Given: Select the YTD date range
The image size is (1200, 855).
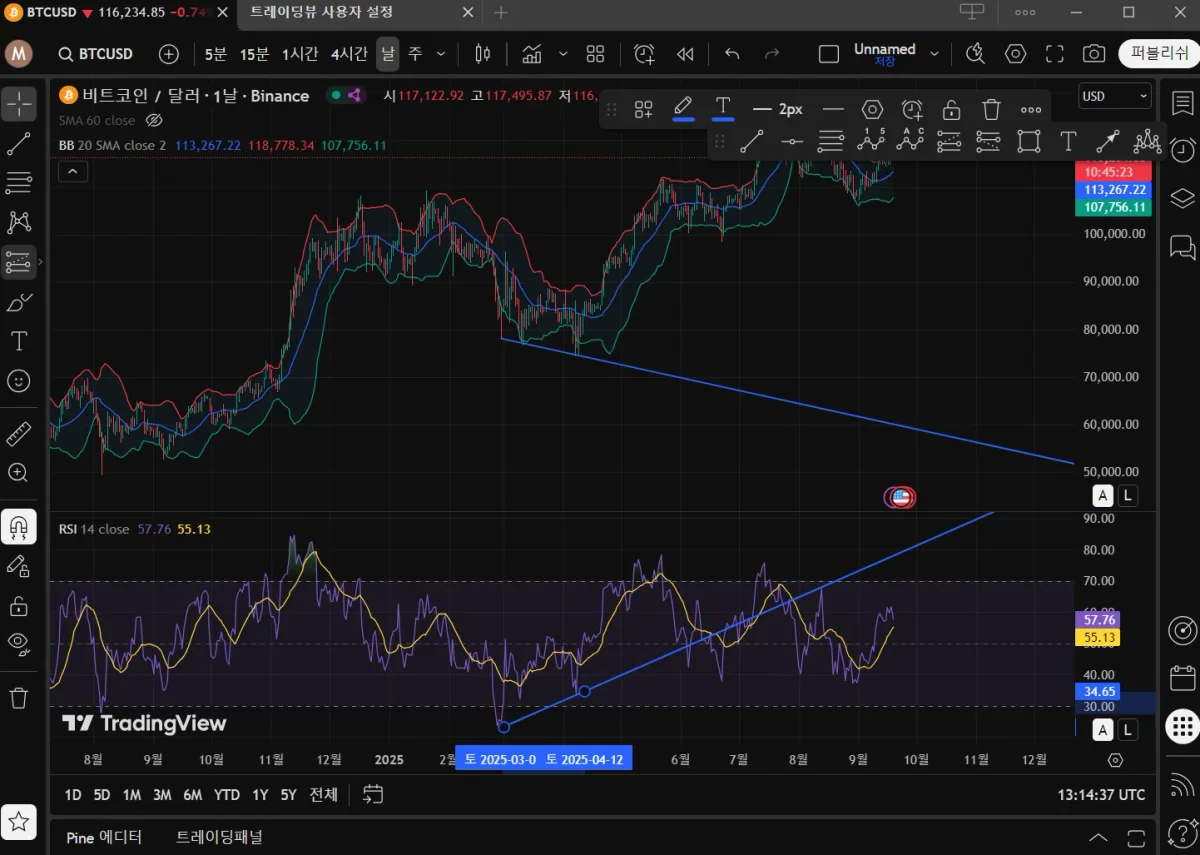Looking at the screenshot, I should pos(227,795).
